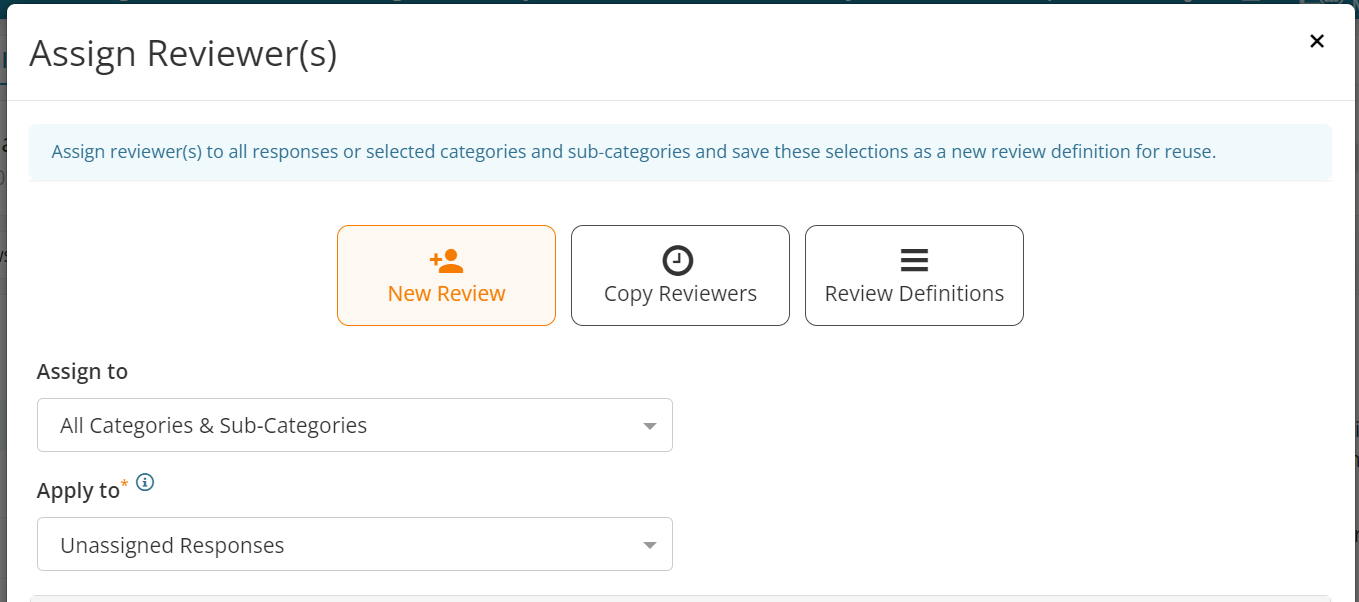
Task: Click the blue instruction banner text
Action: (x=633, y=152)
